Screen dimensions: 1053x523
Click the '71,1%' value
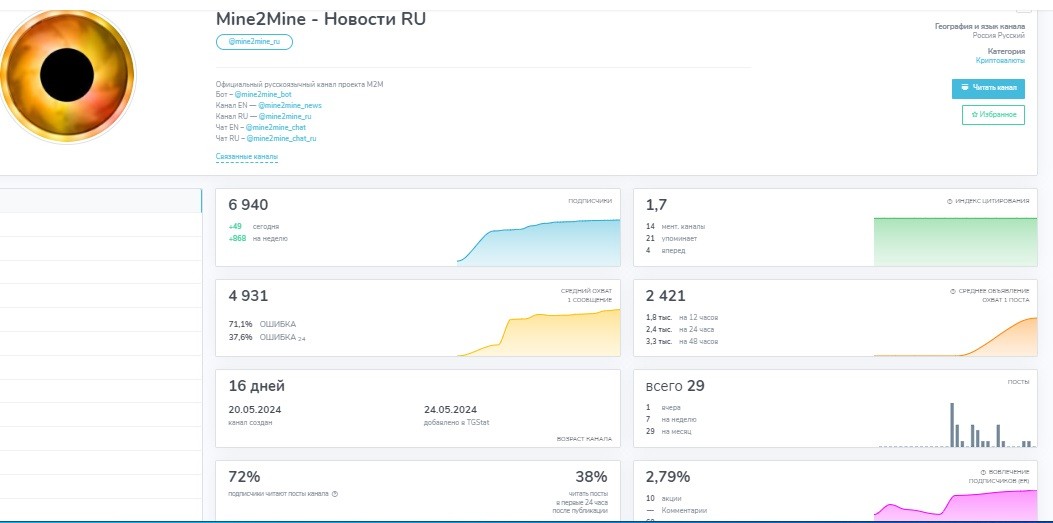pos(240,324)
